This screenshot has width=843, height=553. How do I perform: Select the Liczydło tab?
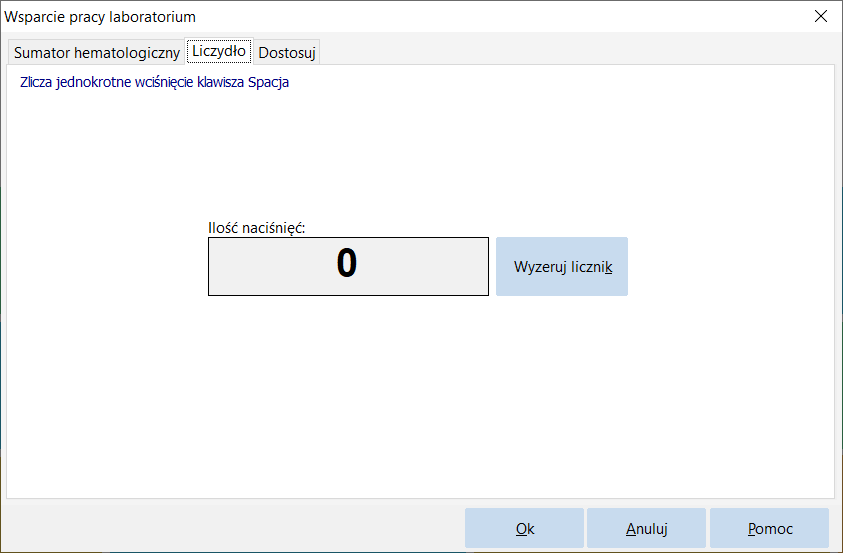(x=219, y=51)
